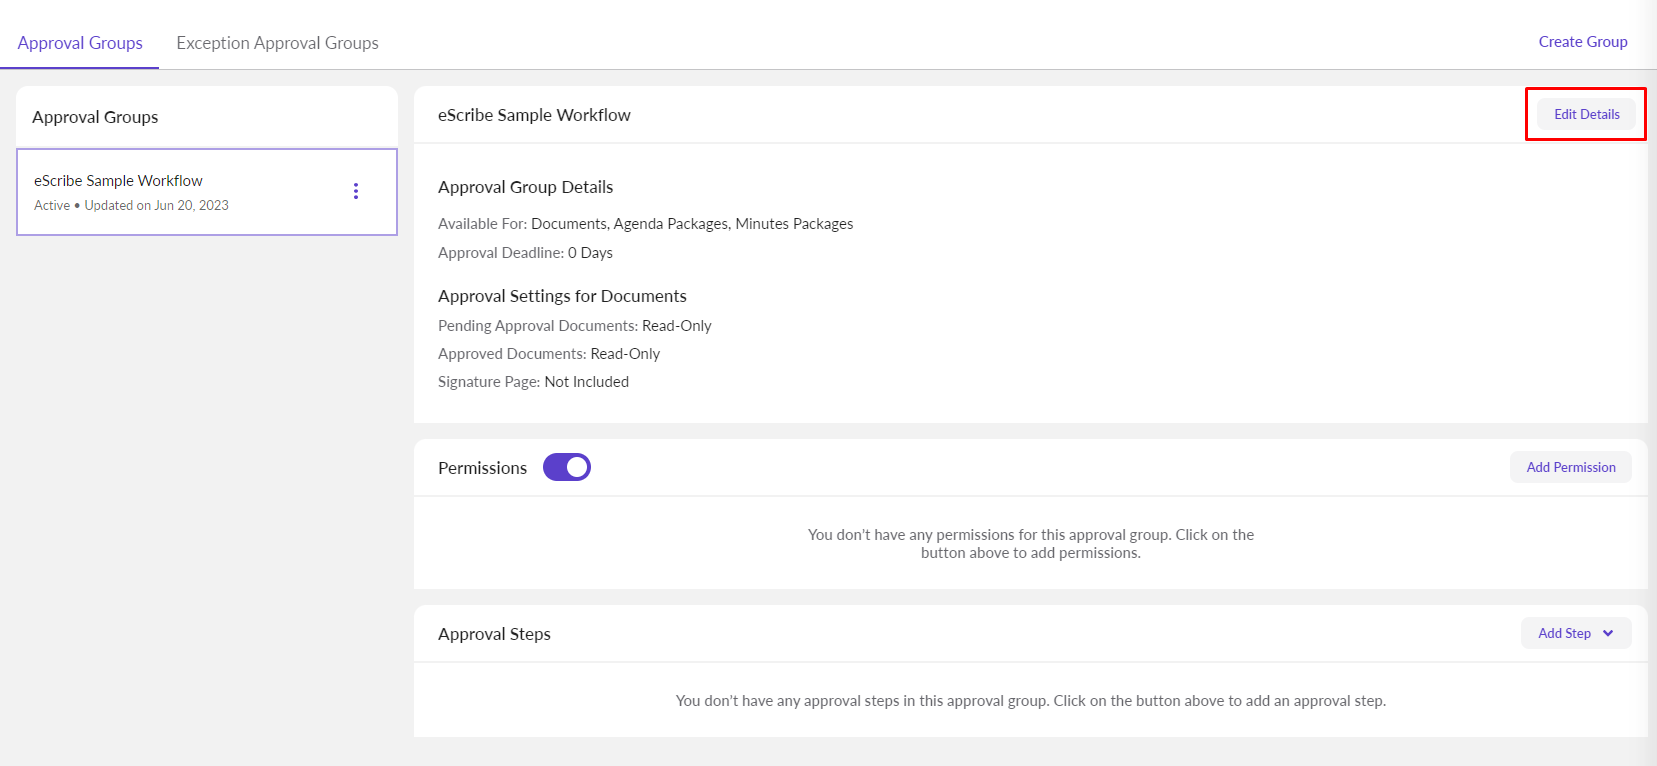
Task: Open the three-dot menu for eScribe Sample Workflow
Action: (356, 191)
